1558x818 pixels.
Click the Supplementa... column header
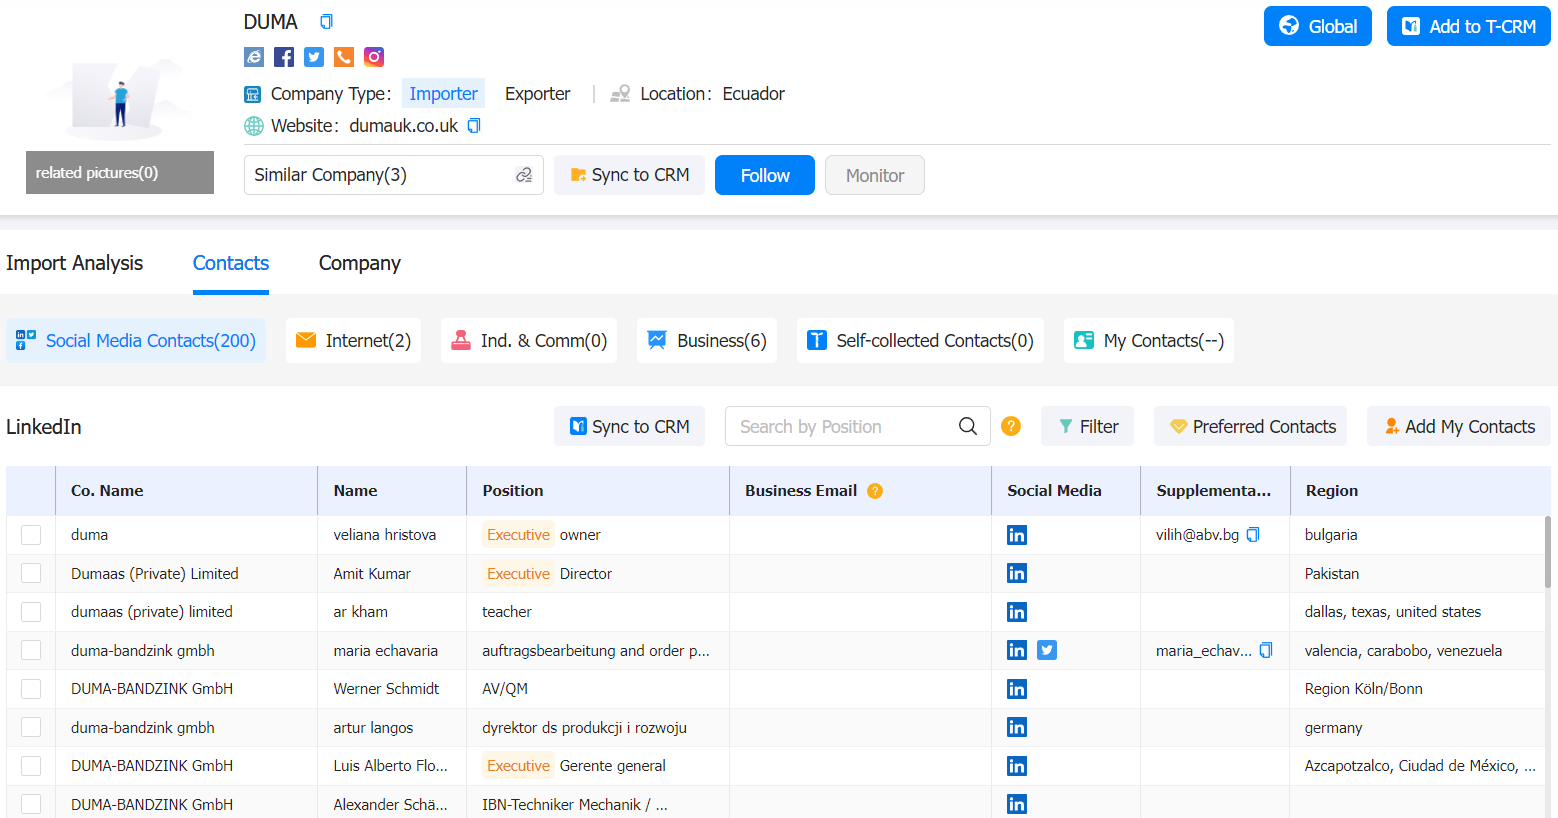pos(1214,491)
